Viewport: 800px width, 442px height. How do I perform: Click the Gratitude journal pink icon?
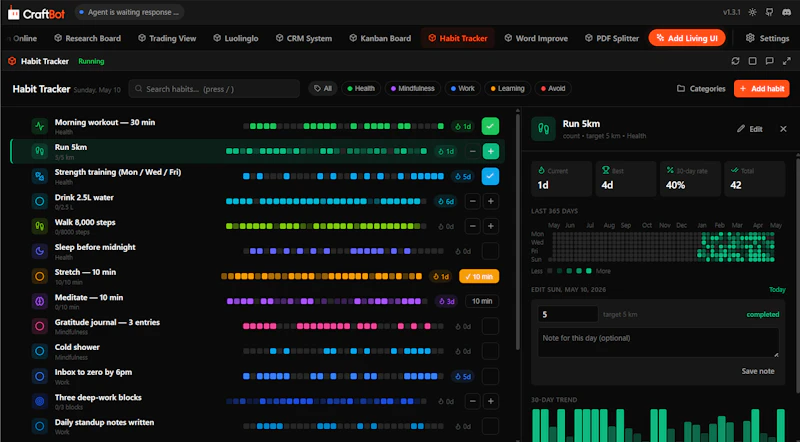point(39,326)
